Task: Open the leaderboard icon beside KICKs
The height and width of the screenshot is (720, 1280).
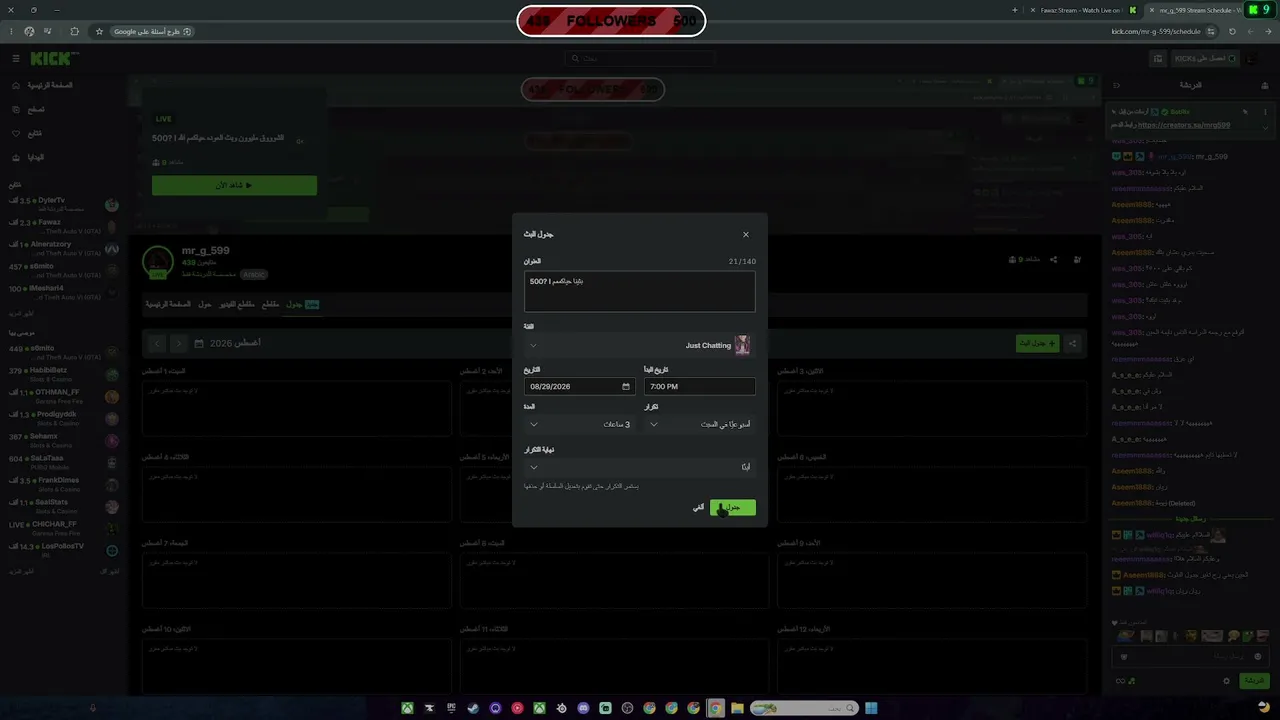Action: (x=1158, y=59)
